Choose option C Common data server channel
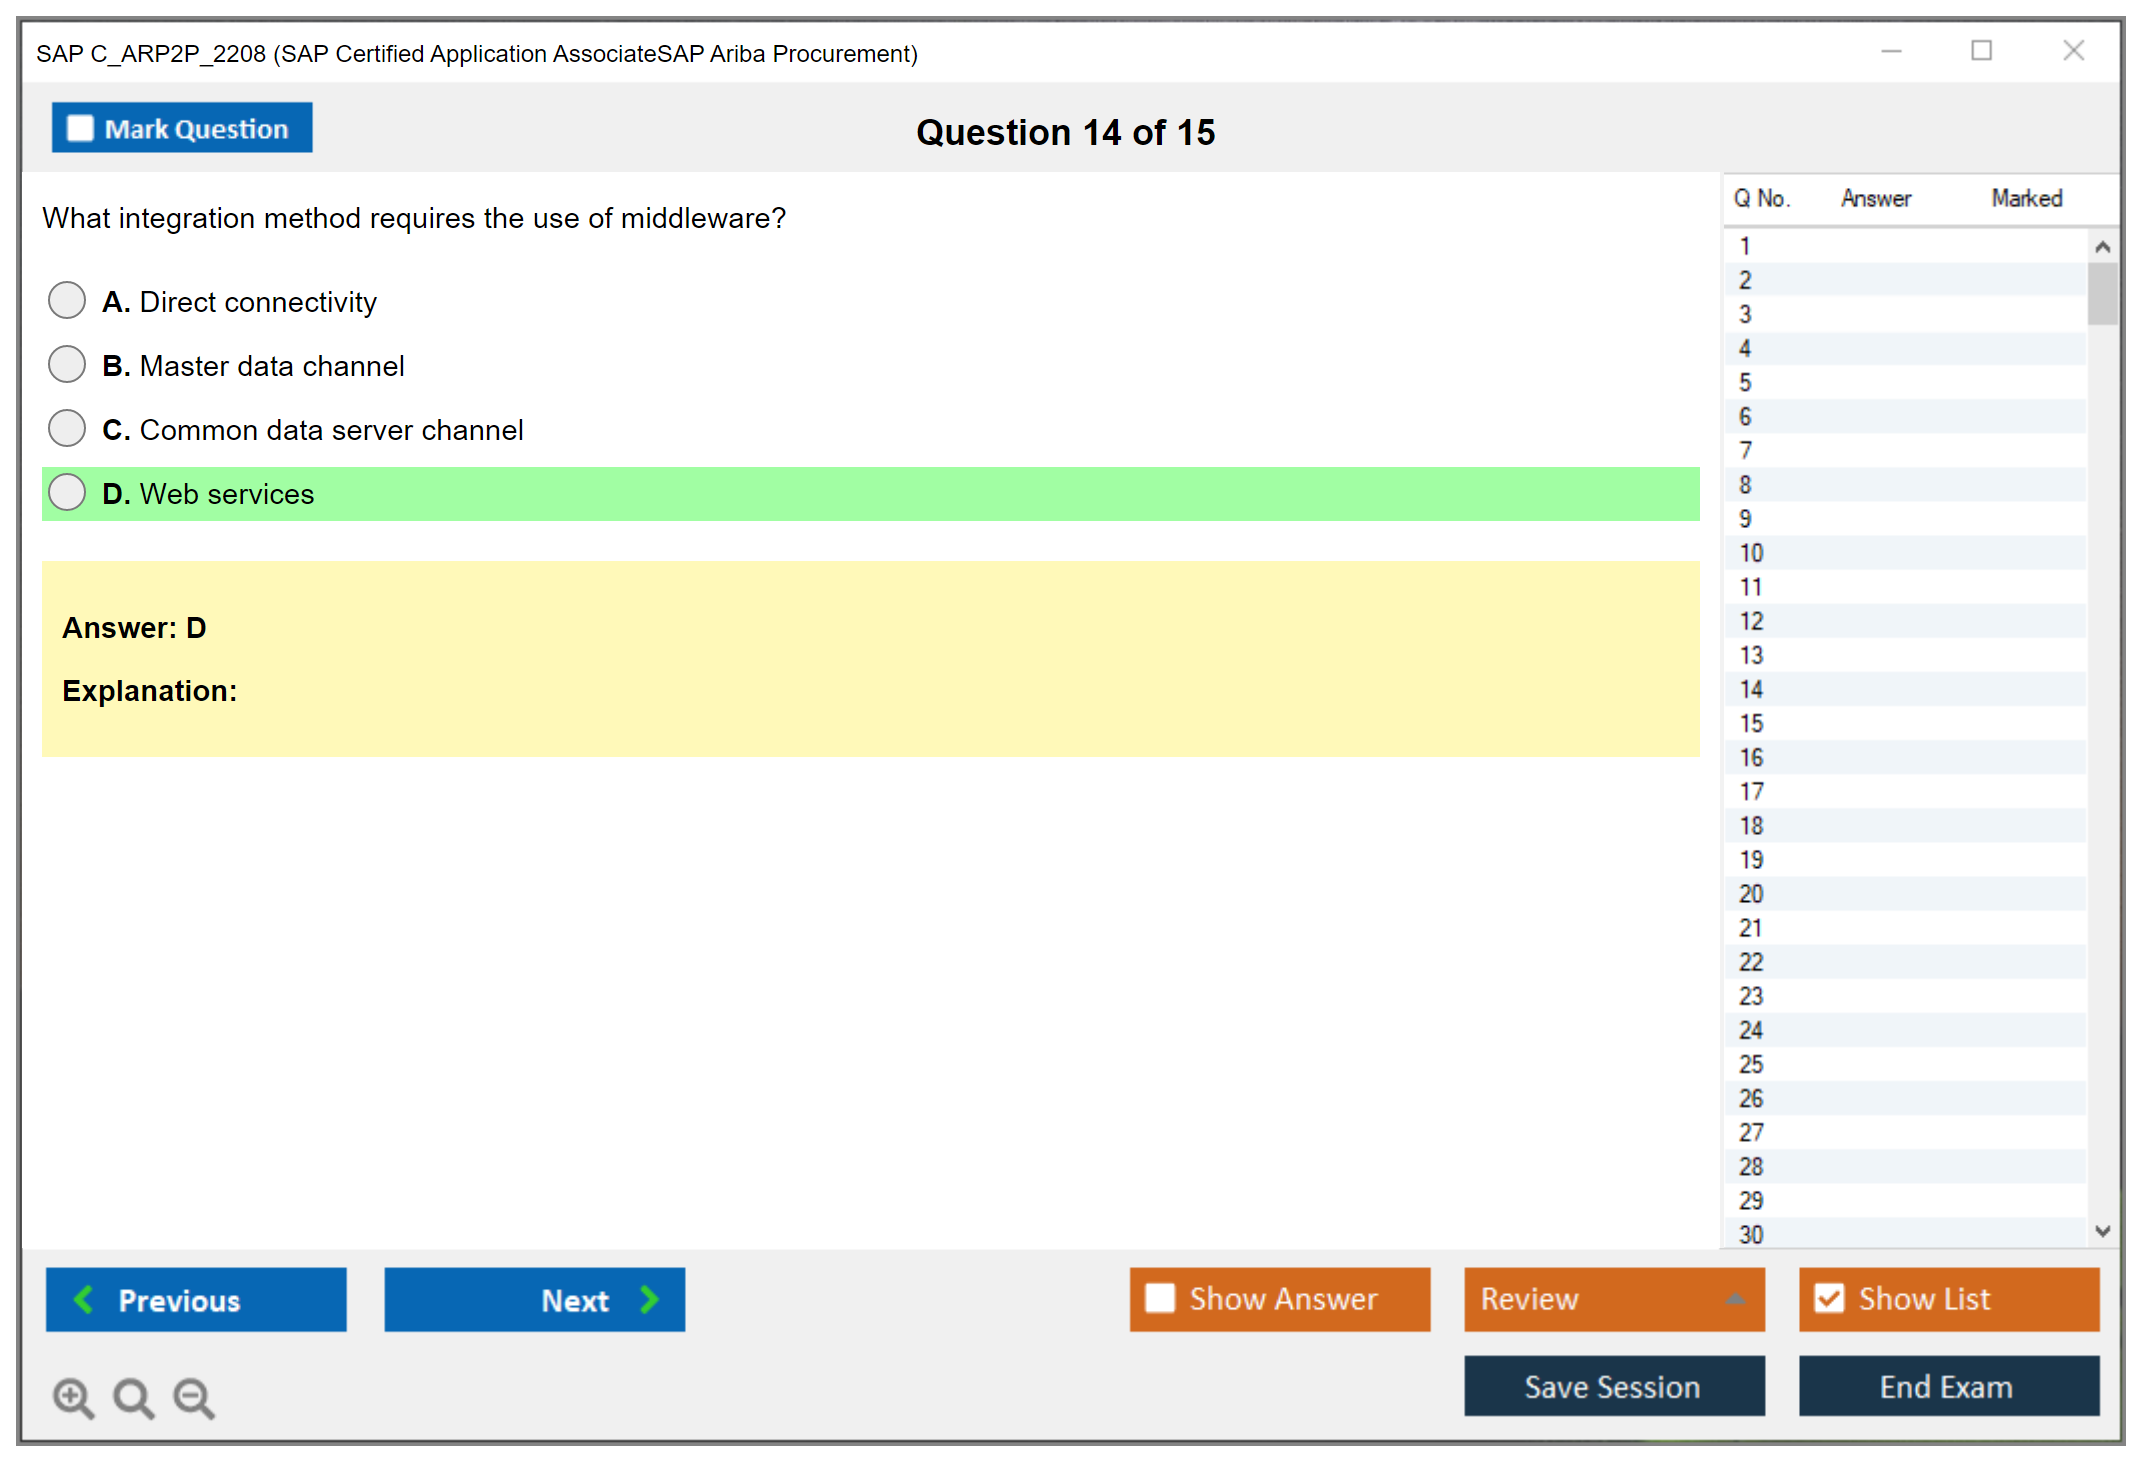Image resolution: width=2150 pixels, height=1470 pixels. (x=67, y=428)
